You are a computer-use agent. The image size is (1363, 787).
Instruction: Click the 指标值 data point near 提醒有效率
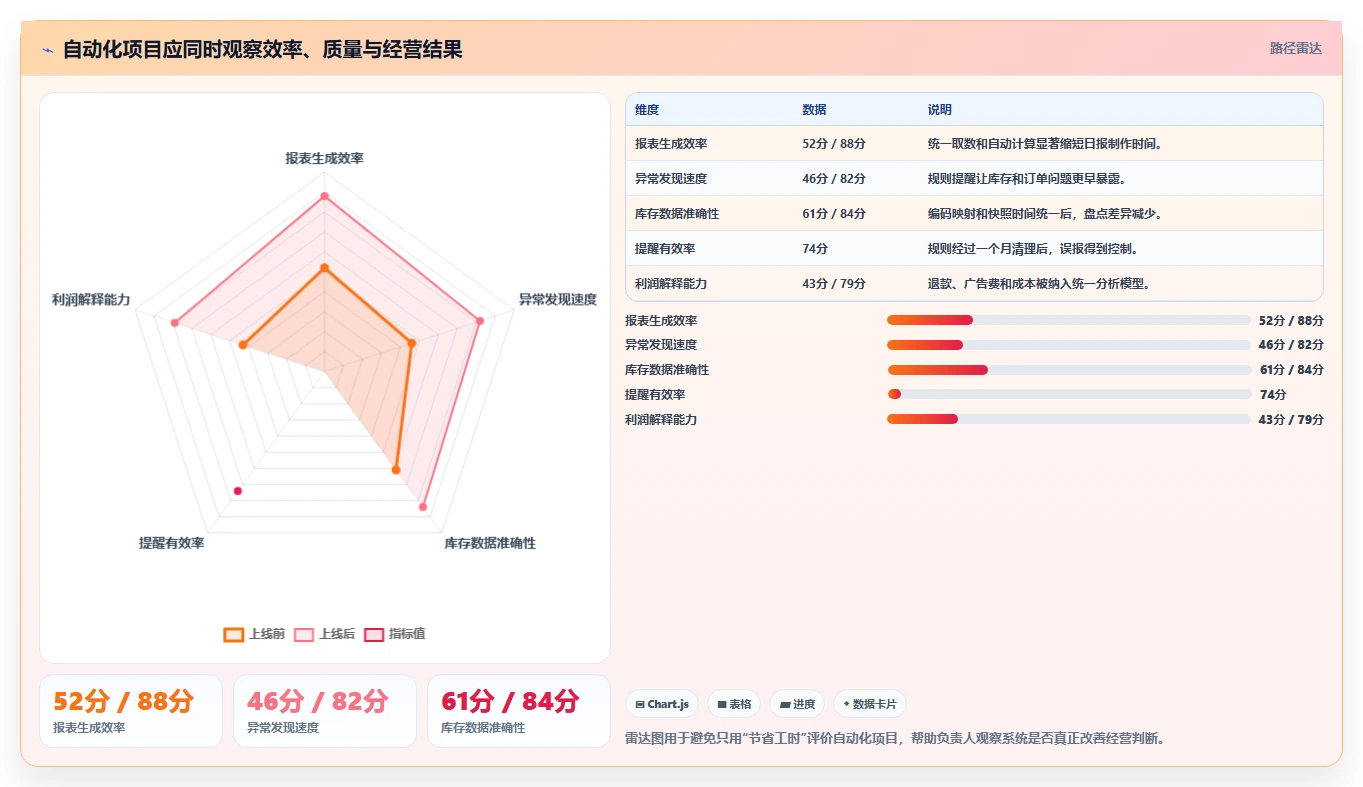tap(238, 491)
